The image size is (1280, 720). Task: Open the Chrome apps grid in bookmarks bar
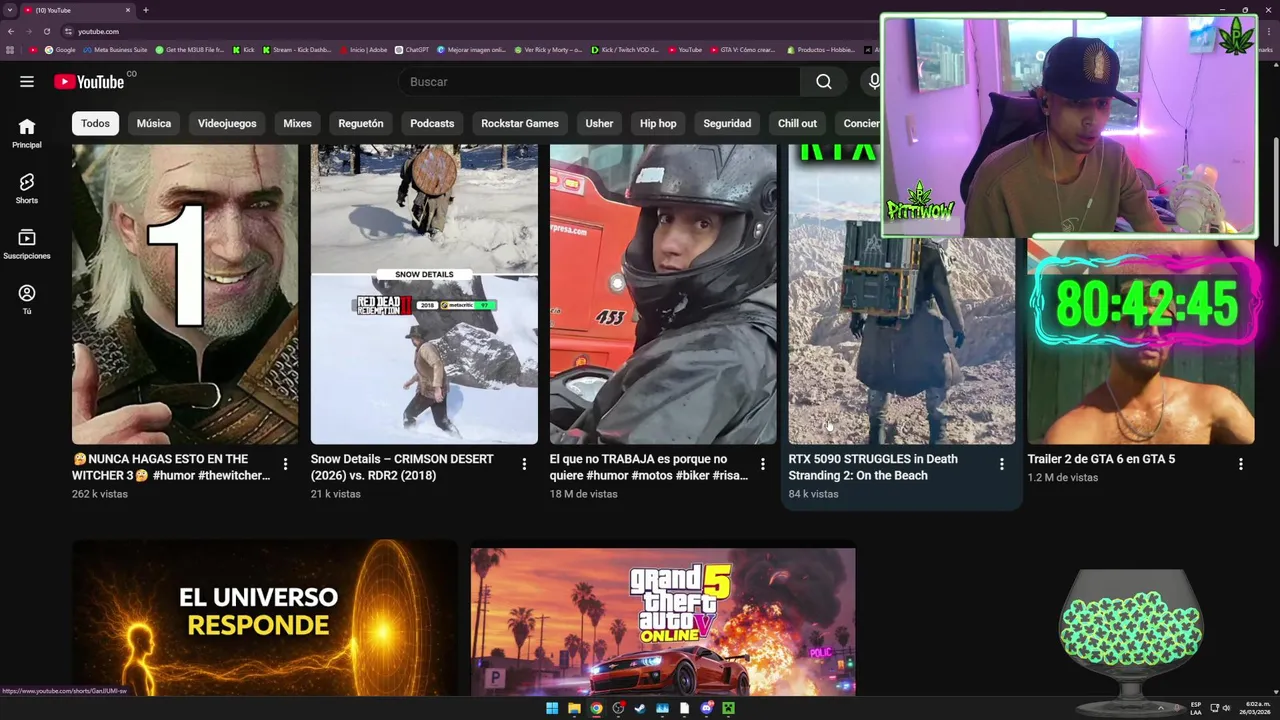coord(11,49)
